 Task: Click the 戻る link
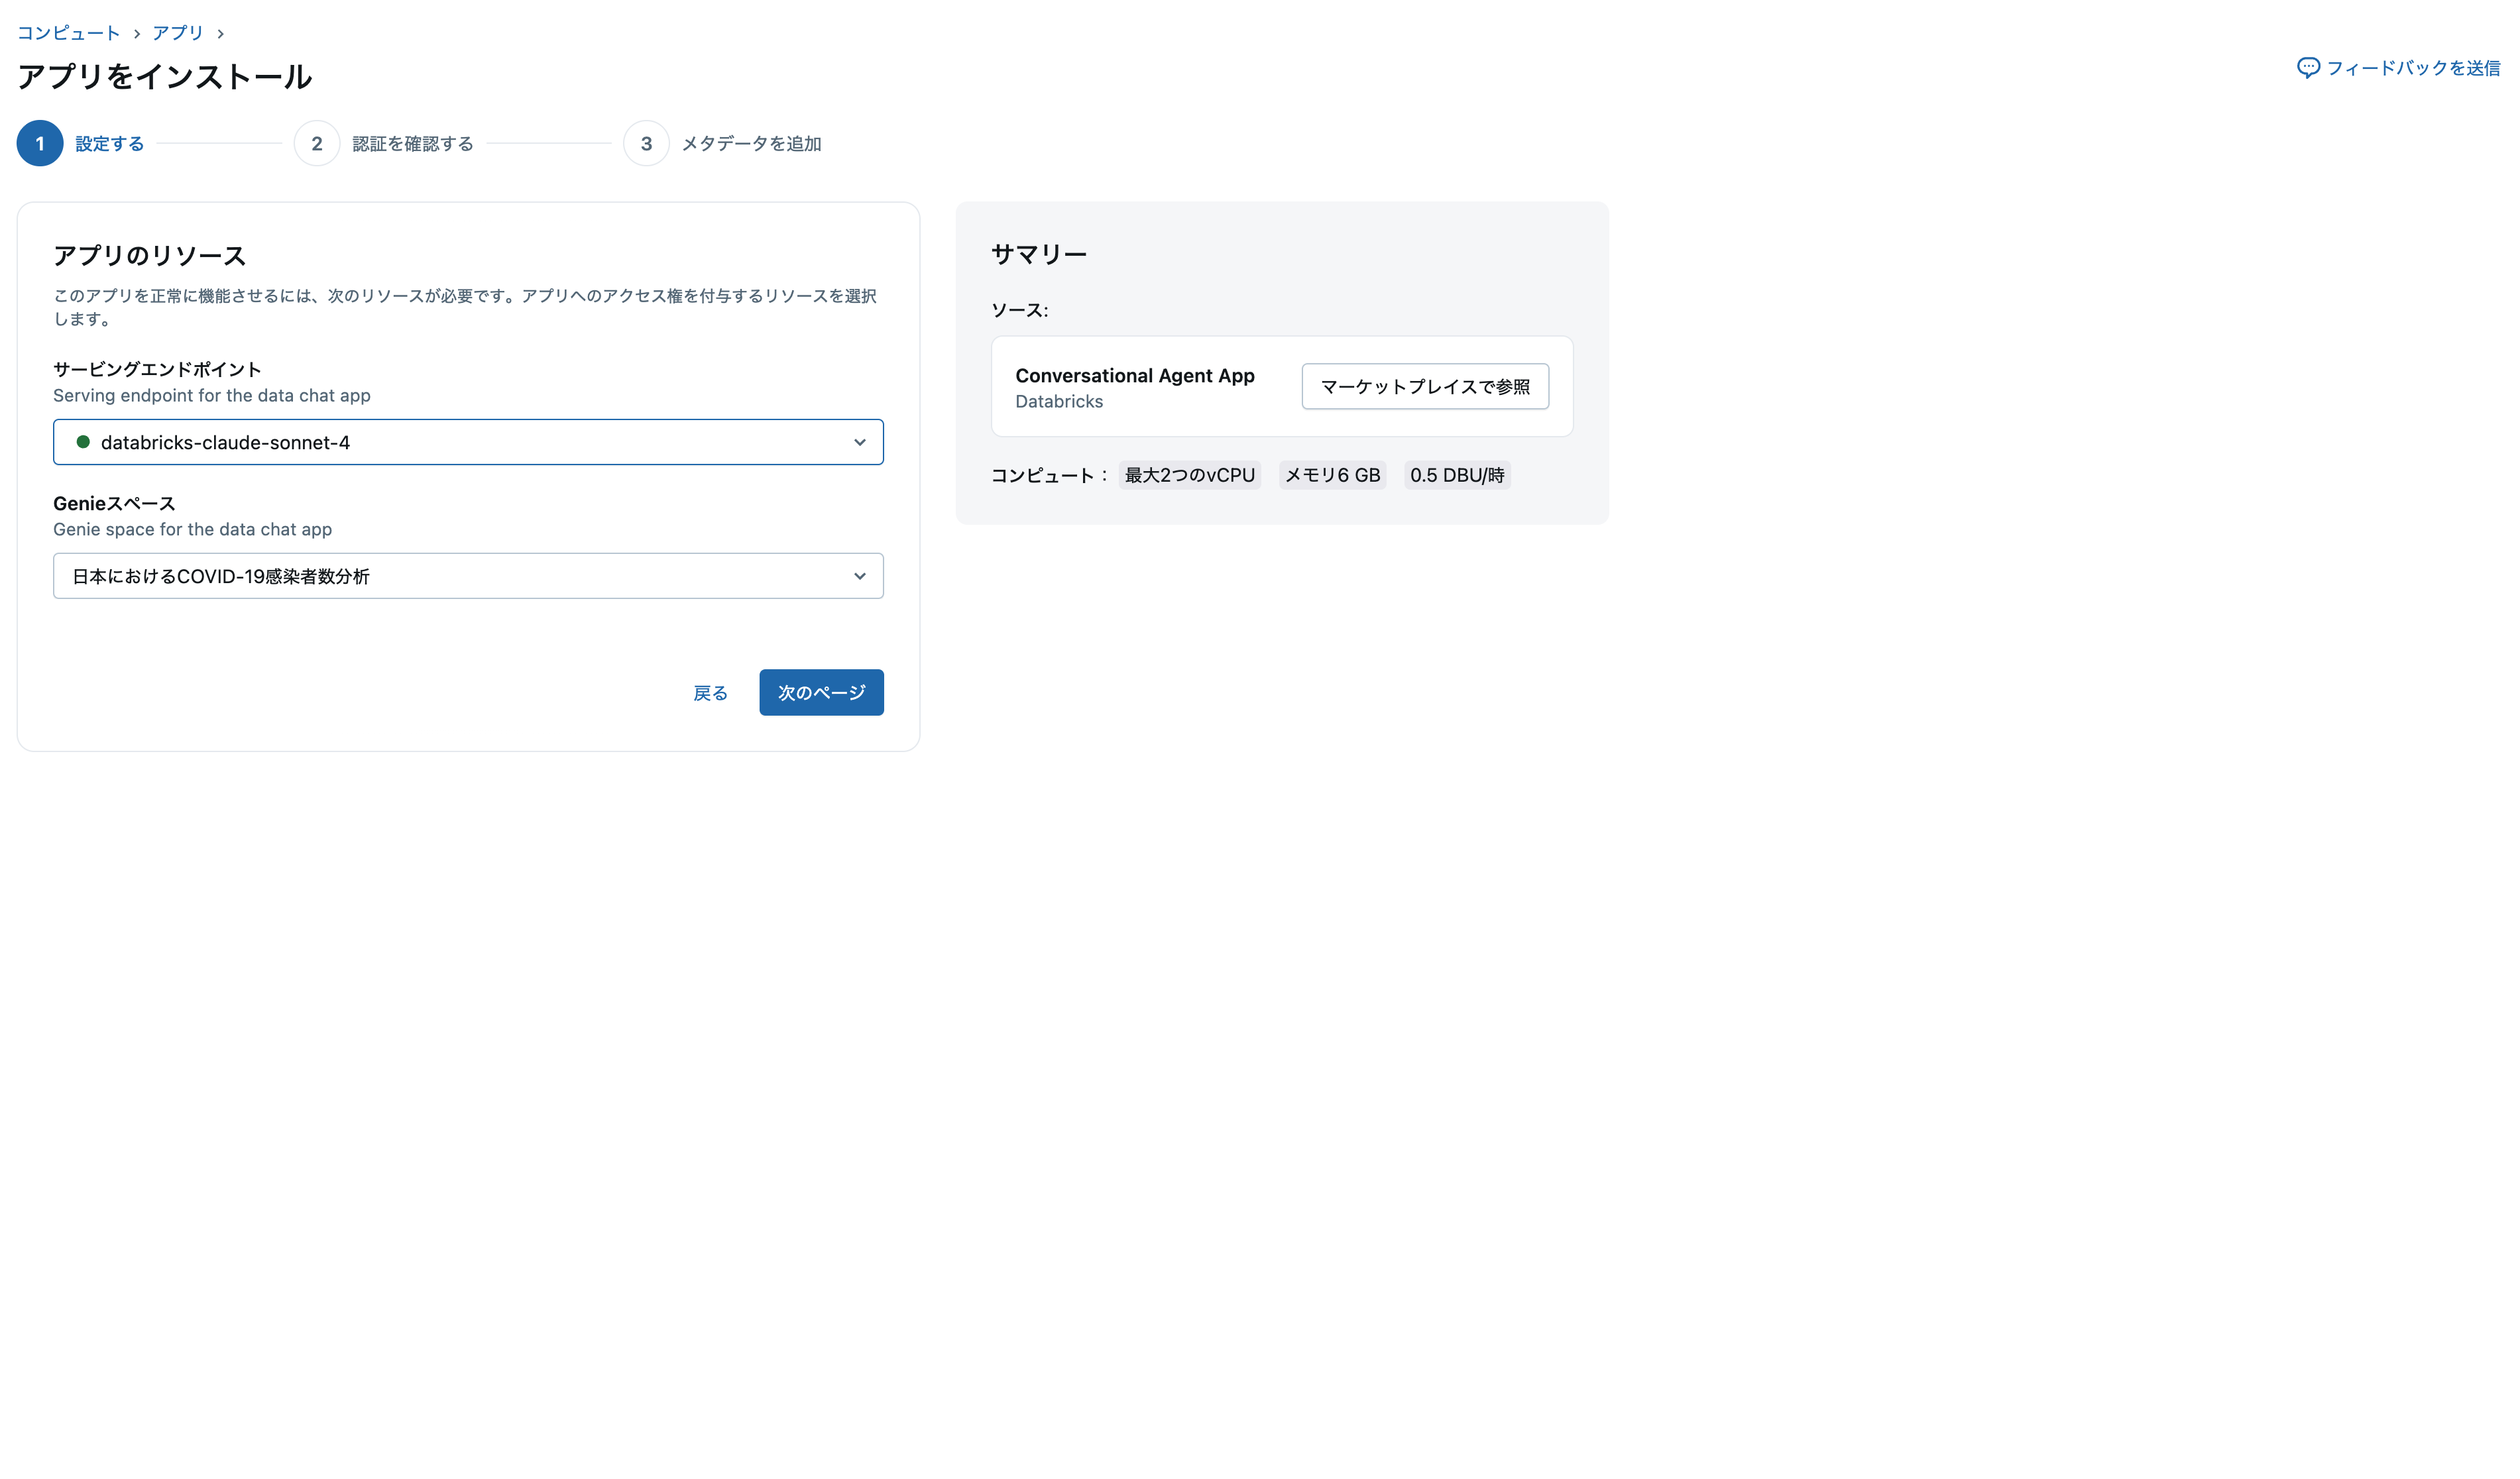click(710, 692)
